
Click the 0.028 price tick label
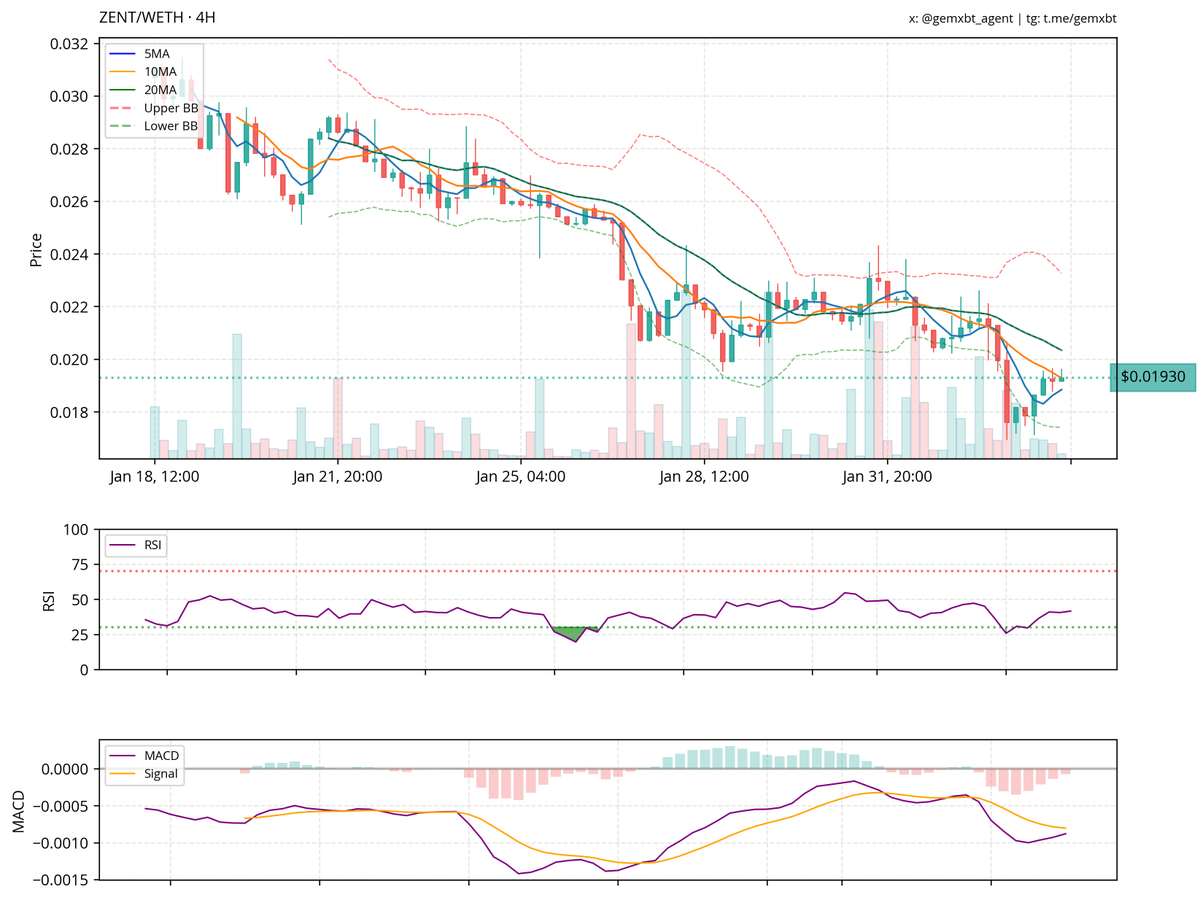[x=69, y=149]
